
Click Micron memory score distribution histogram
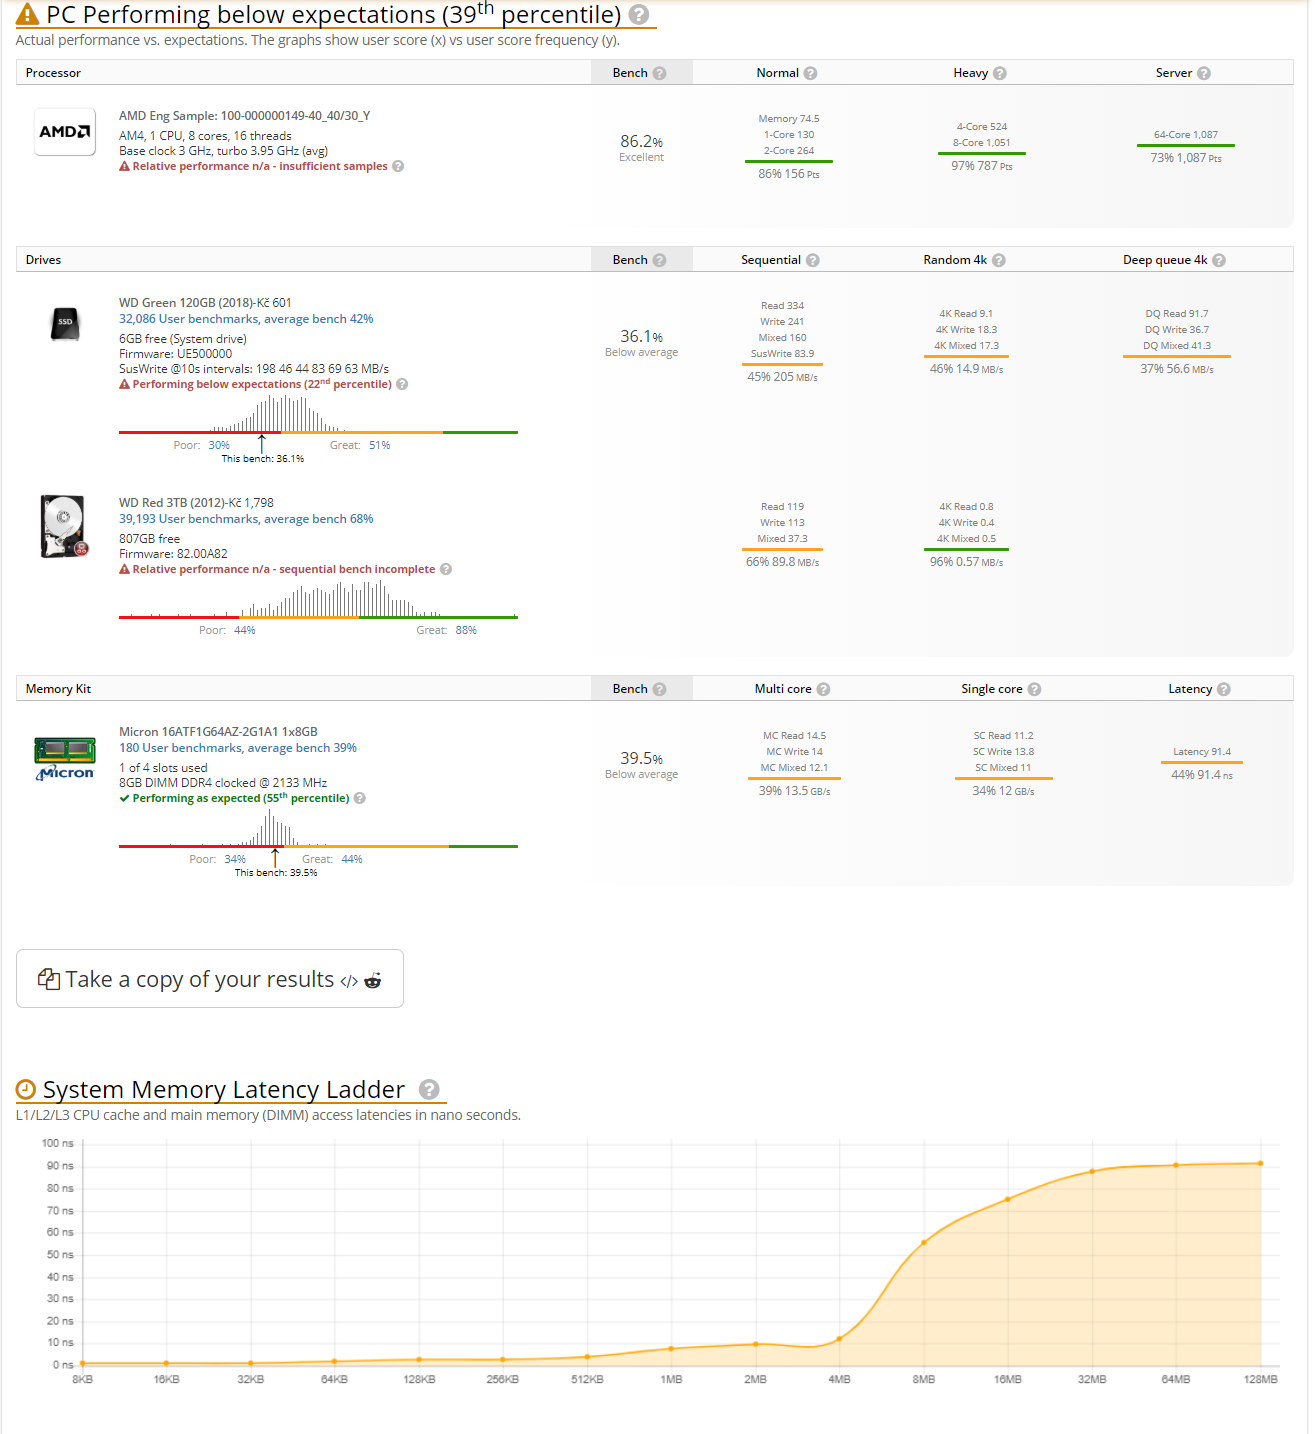(318, 828)
